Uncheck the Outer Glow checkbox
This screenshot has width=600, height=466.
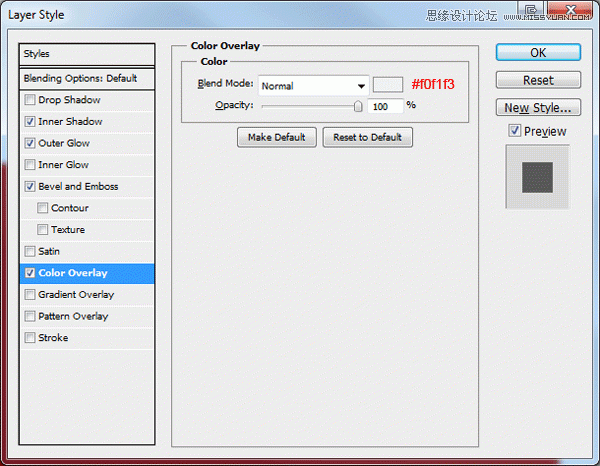pos(29,143)
